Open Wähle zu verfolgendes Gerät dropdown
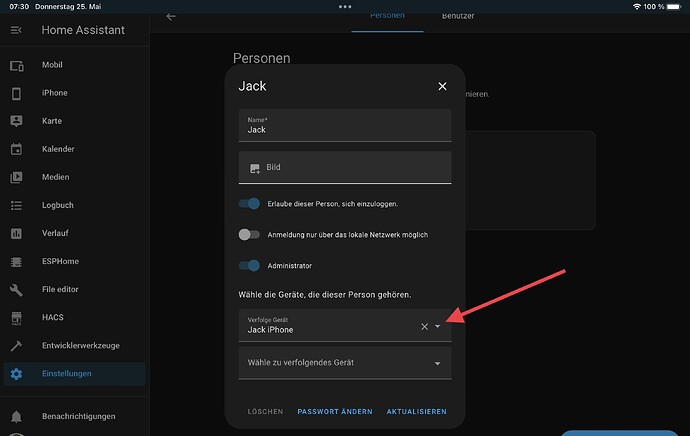Screen dimensions: 690x436 tap(345, 363)
